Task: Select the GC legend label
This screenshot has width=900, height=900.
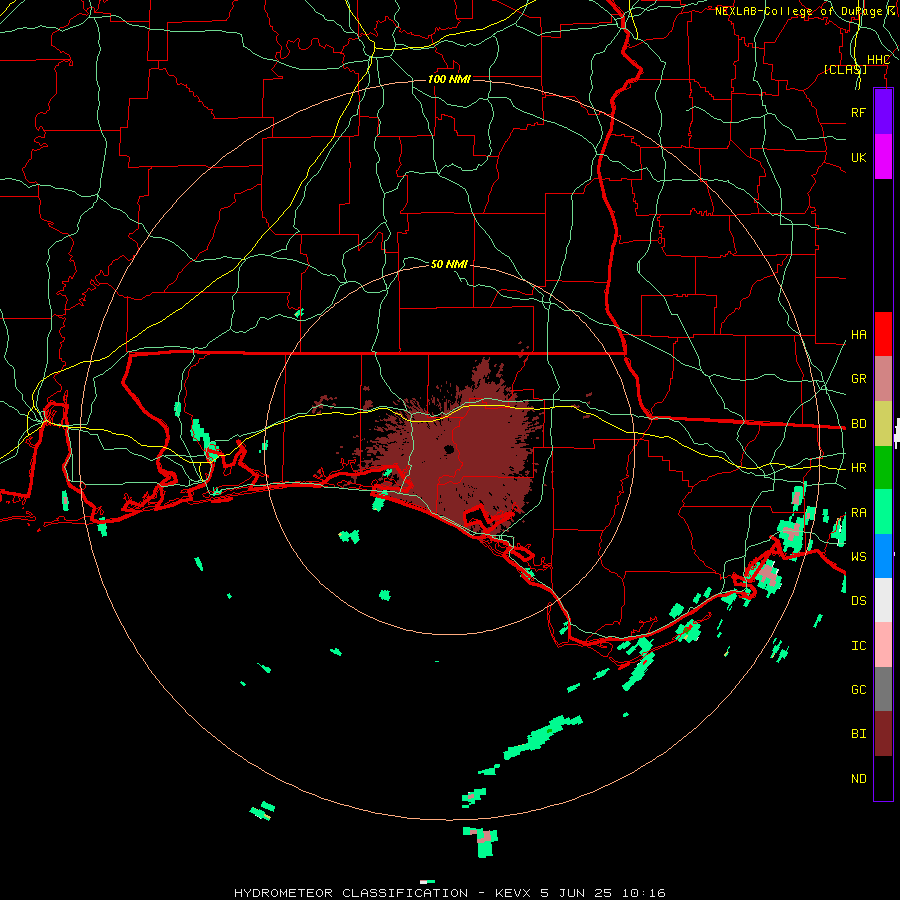Action: point(858,690)
